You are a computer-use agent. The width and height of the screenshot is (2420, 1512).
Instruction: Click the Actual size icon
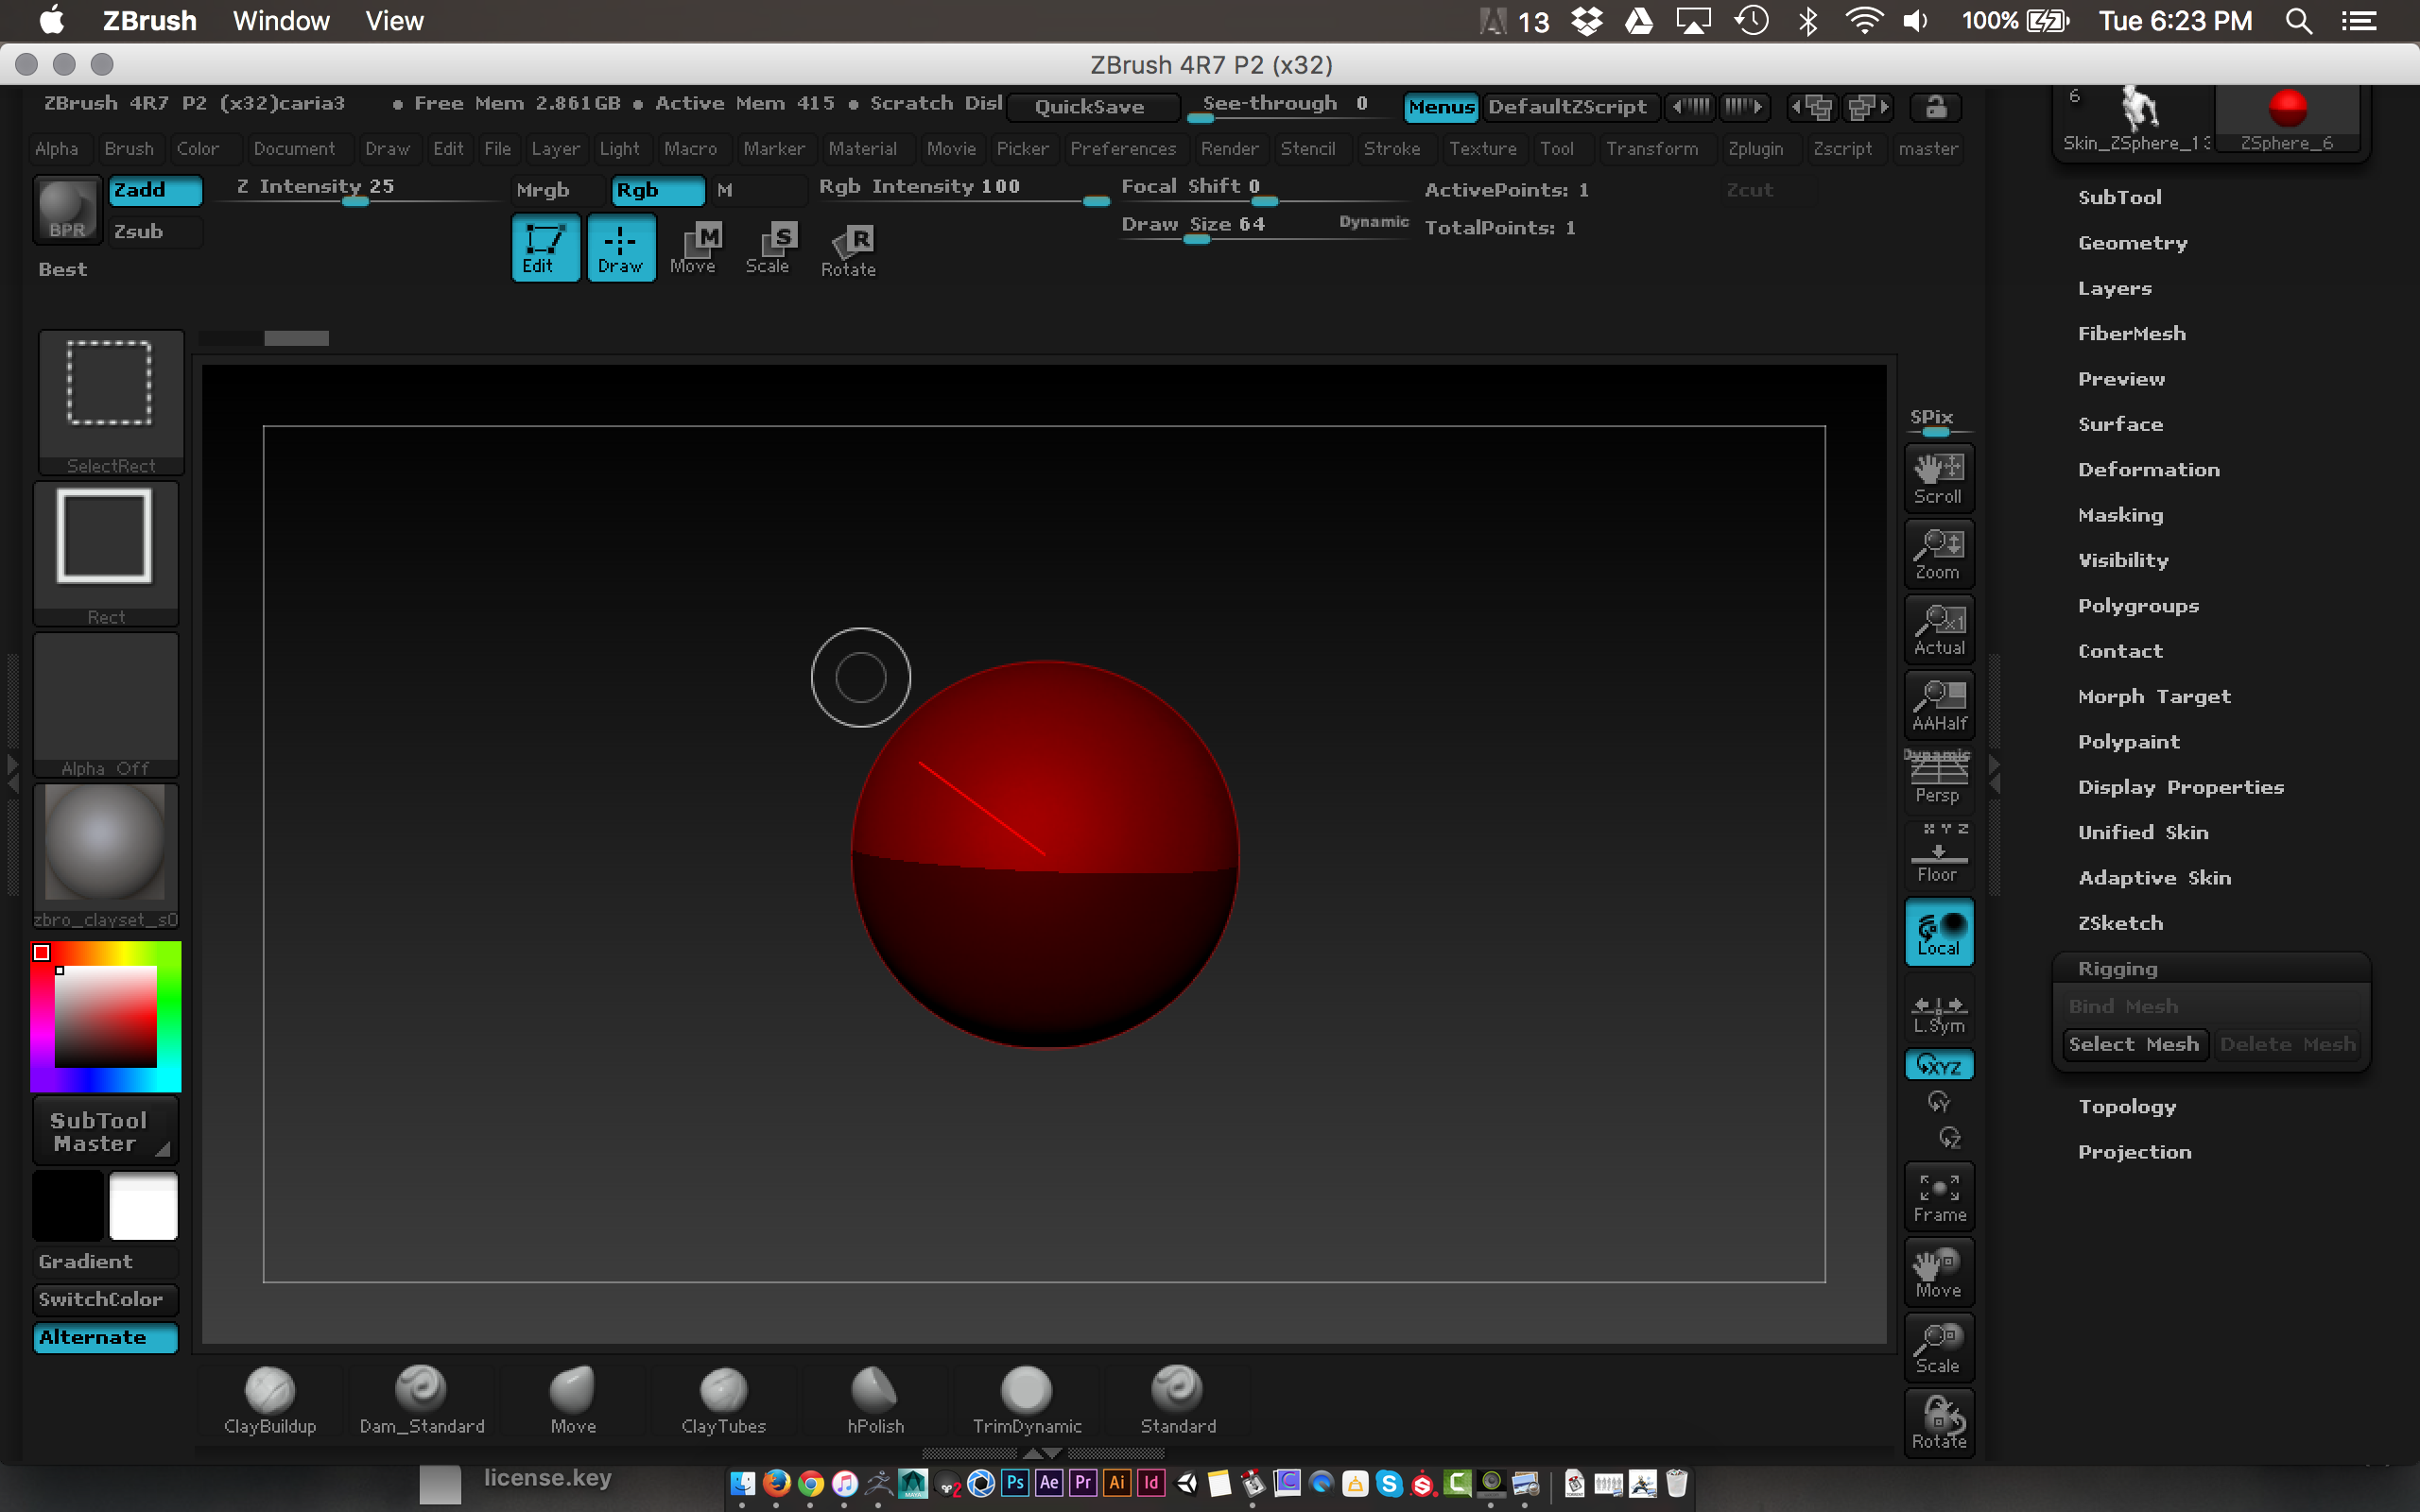pyautogui.click(x=1938, y=630)
